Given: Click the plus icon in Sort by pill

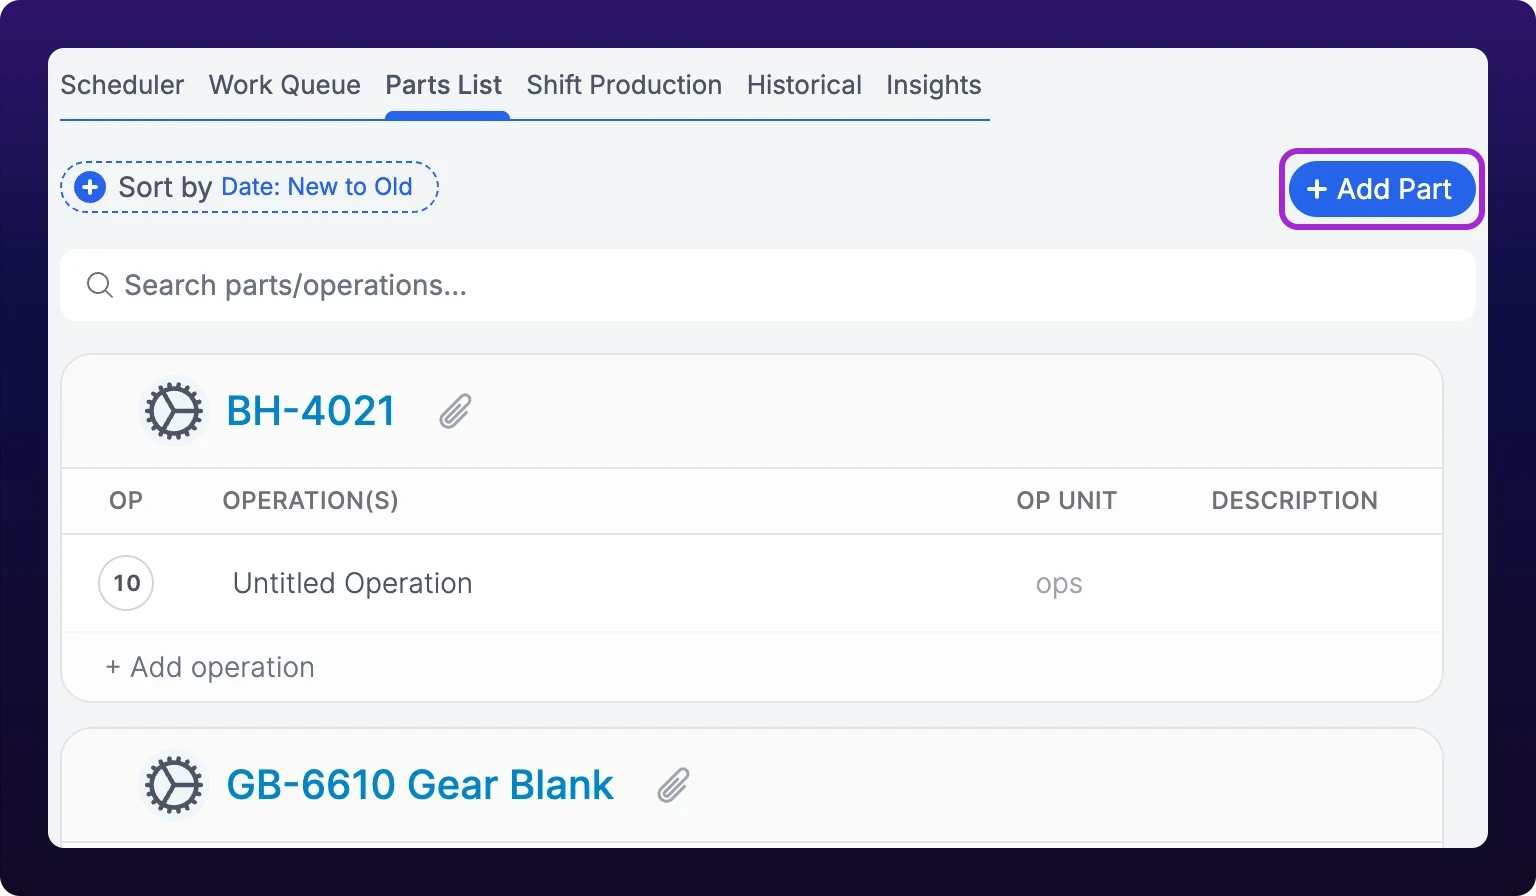Looking at the screenshot, I should [90, 187].
